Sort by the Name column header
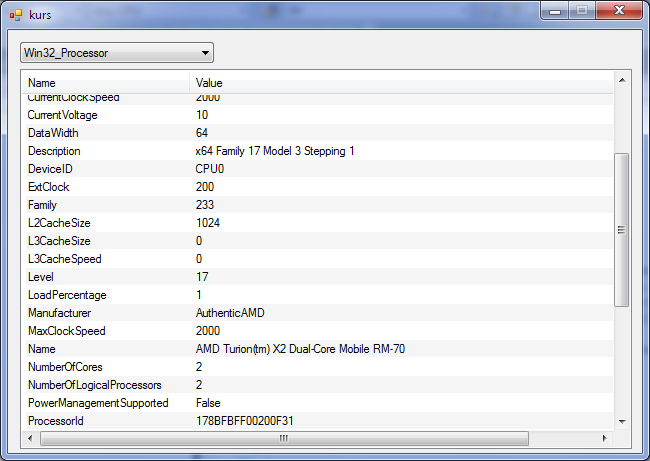650x461 pixels. (x=107, y=82)
